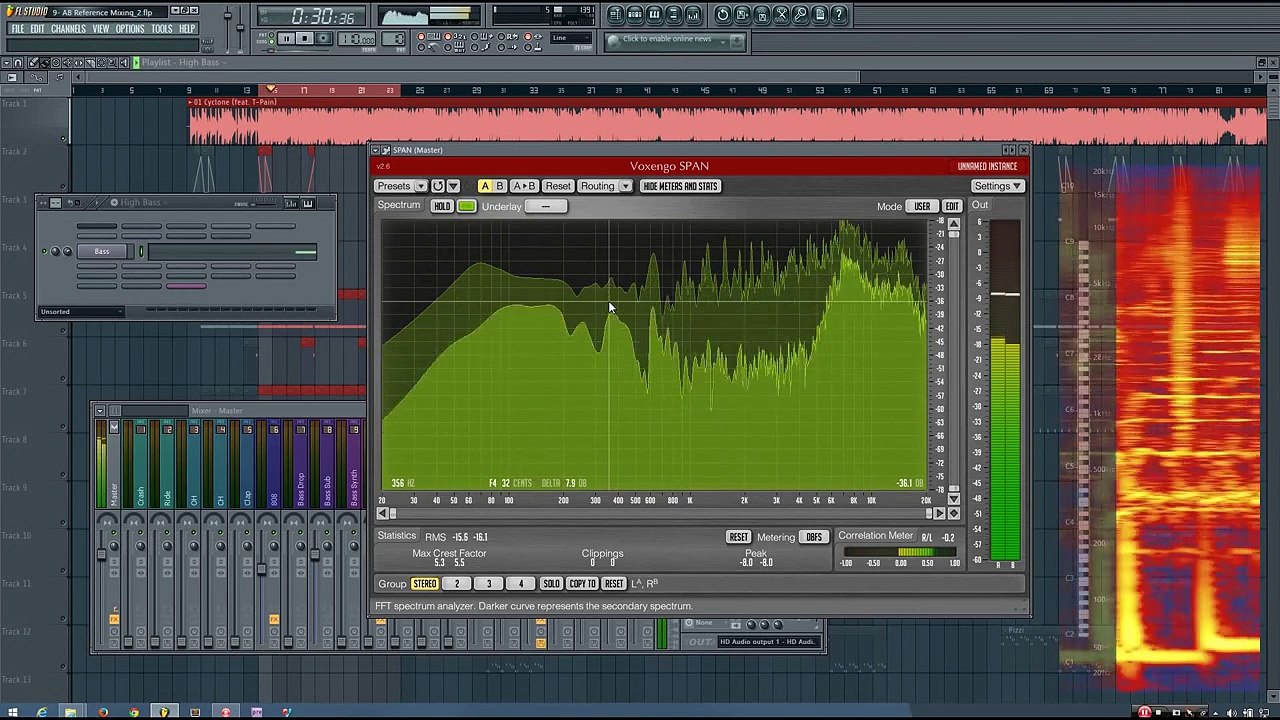Select group 3 in SPAN

[489, 584]
